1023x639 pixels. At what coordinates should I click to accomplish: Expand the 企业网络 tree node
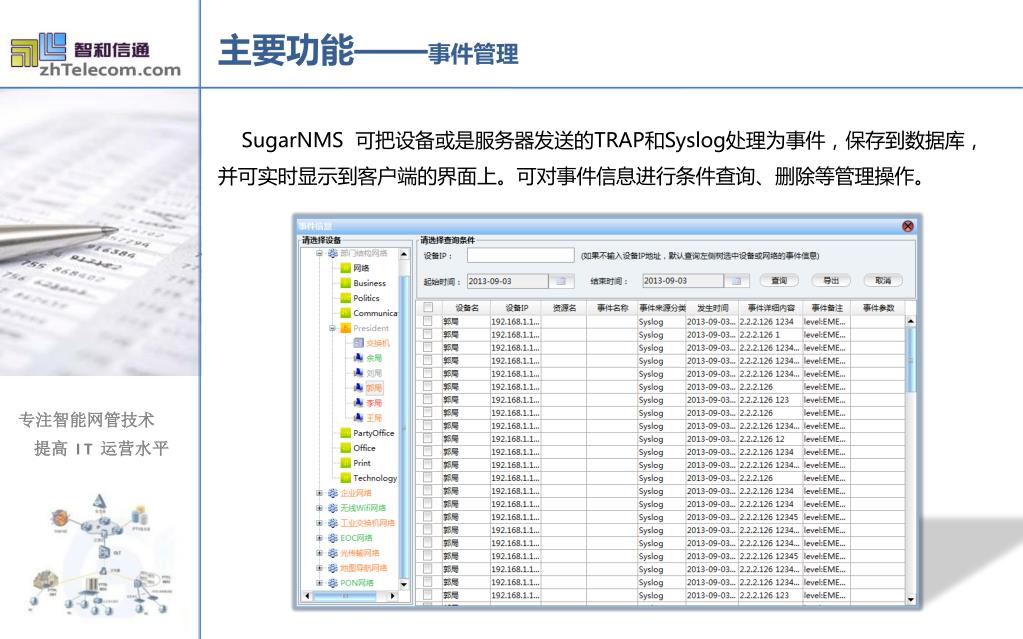[320, 493]
